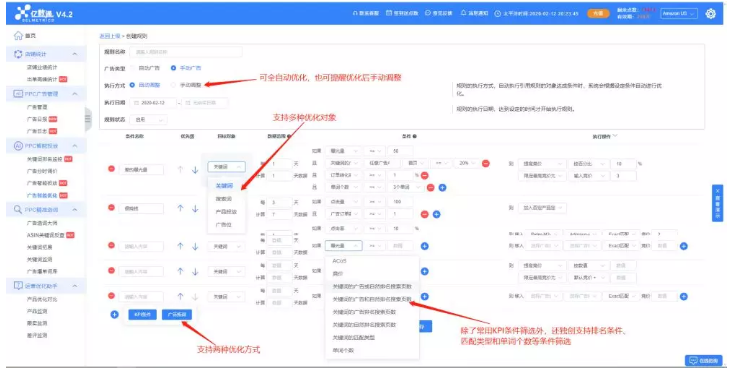736x375 pixels.
Task: Open the settings gear in the header
Action: (x=711, y=14)
